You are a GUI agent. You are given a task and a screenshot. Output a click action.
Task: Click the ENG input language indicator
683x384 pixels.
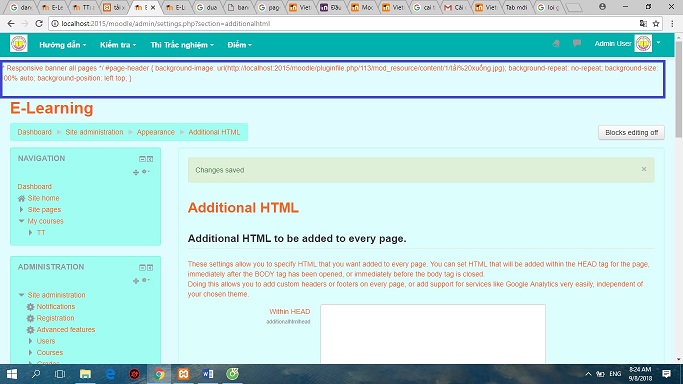coord(615,374)
